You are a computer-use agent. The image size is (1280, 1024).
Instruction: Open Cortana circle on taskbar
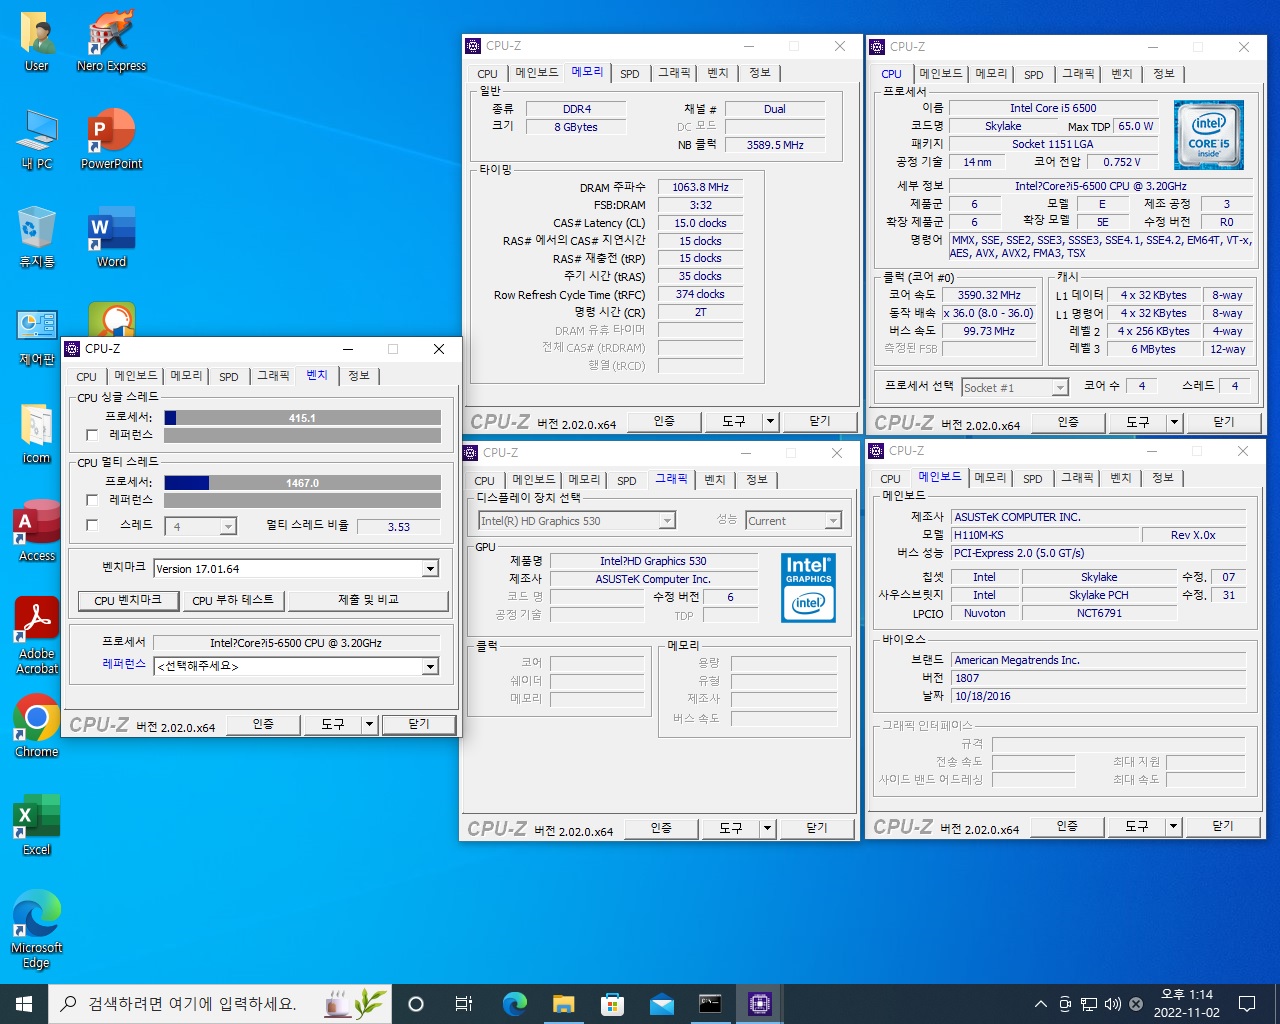(416, 1004)
